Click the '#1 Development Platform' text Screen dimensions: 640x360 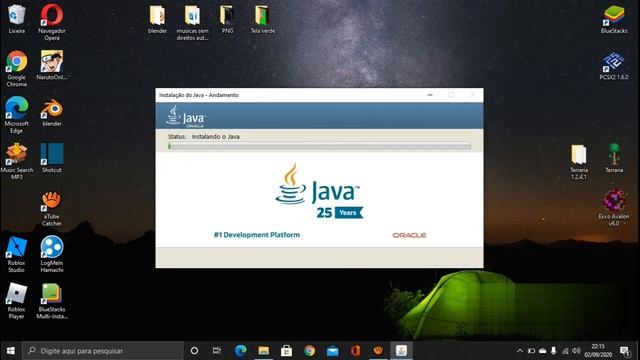(x=257, y=235)
